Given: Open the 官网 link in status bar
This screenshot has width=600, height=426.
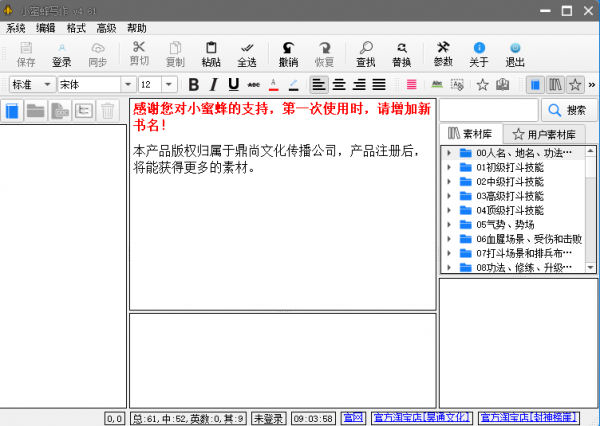Looking at the screenshot, I should (352, 418).
